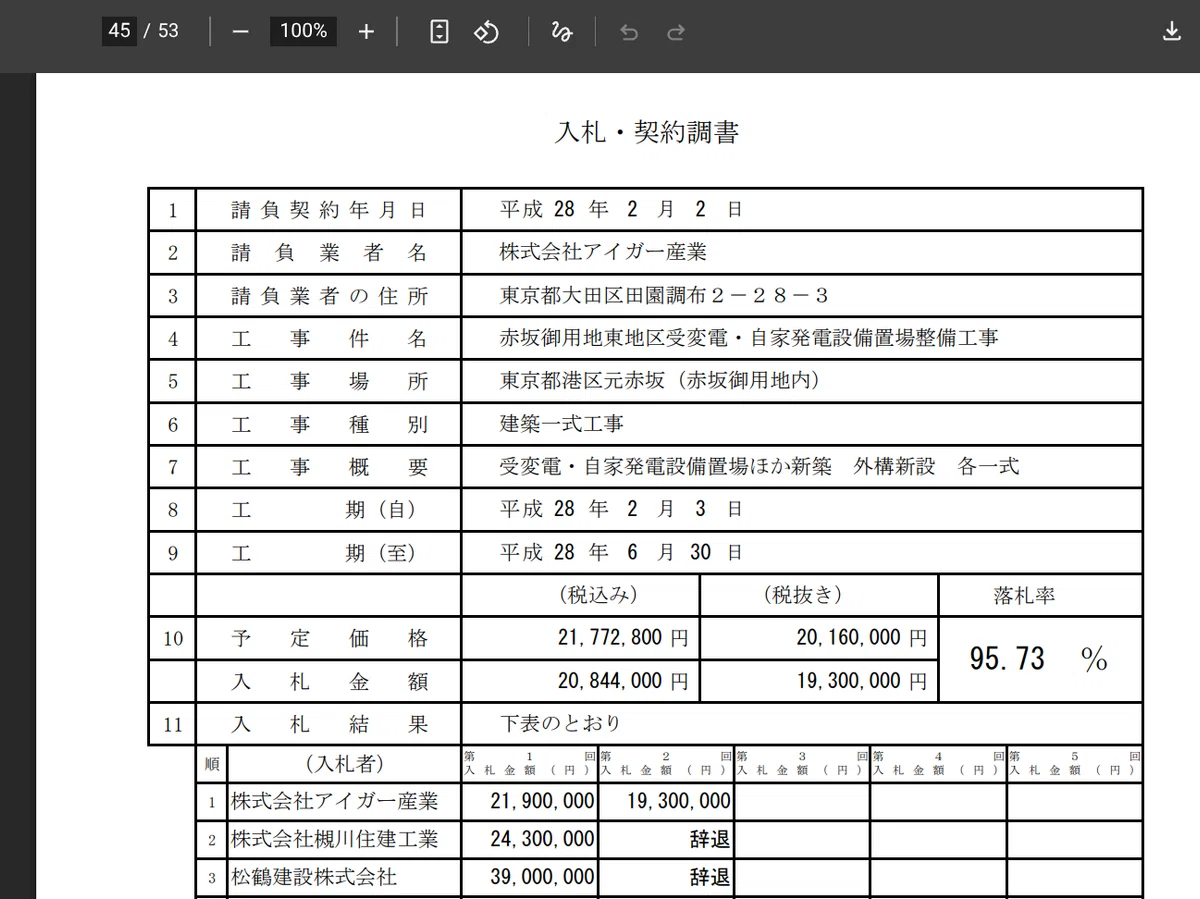The image size is (1200, 899).
Task: Toggle fit to page icon
Action: pyautogui.click(x=439, y=31)
